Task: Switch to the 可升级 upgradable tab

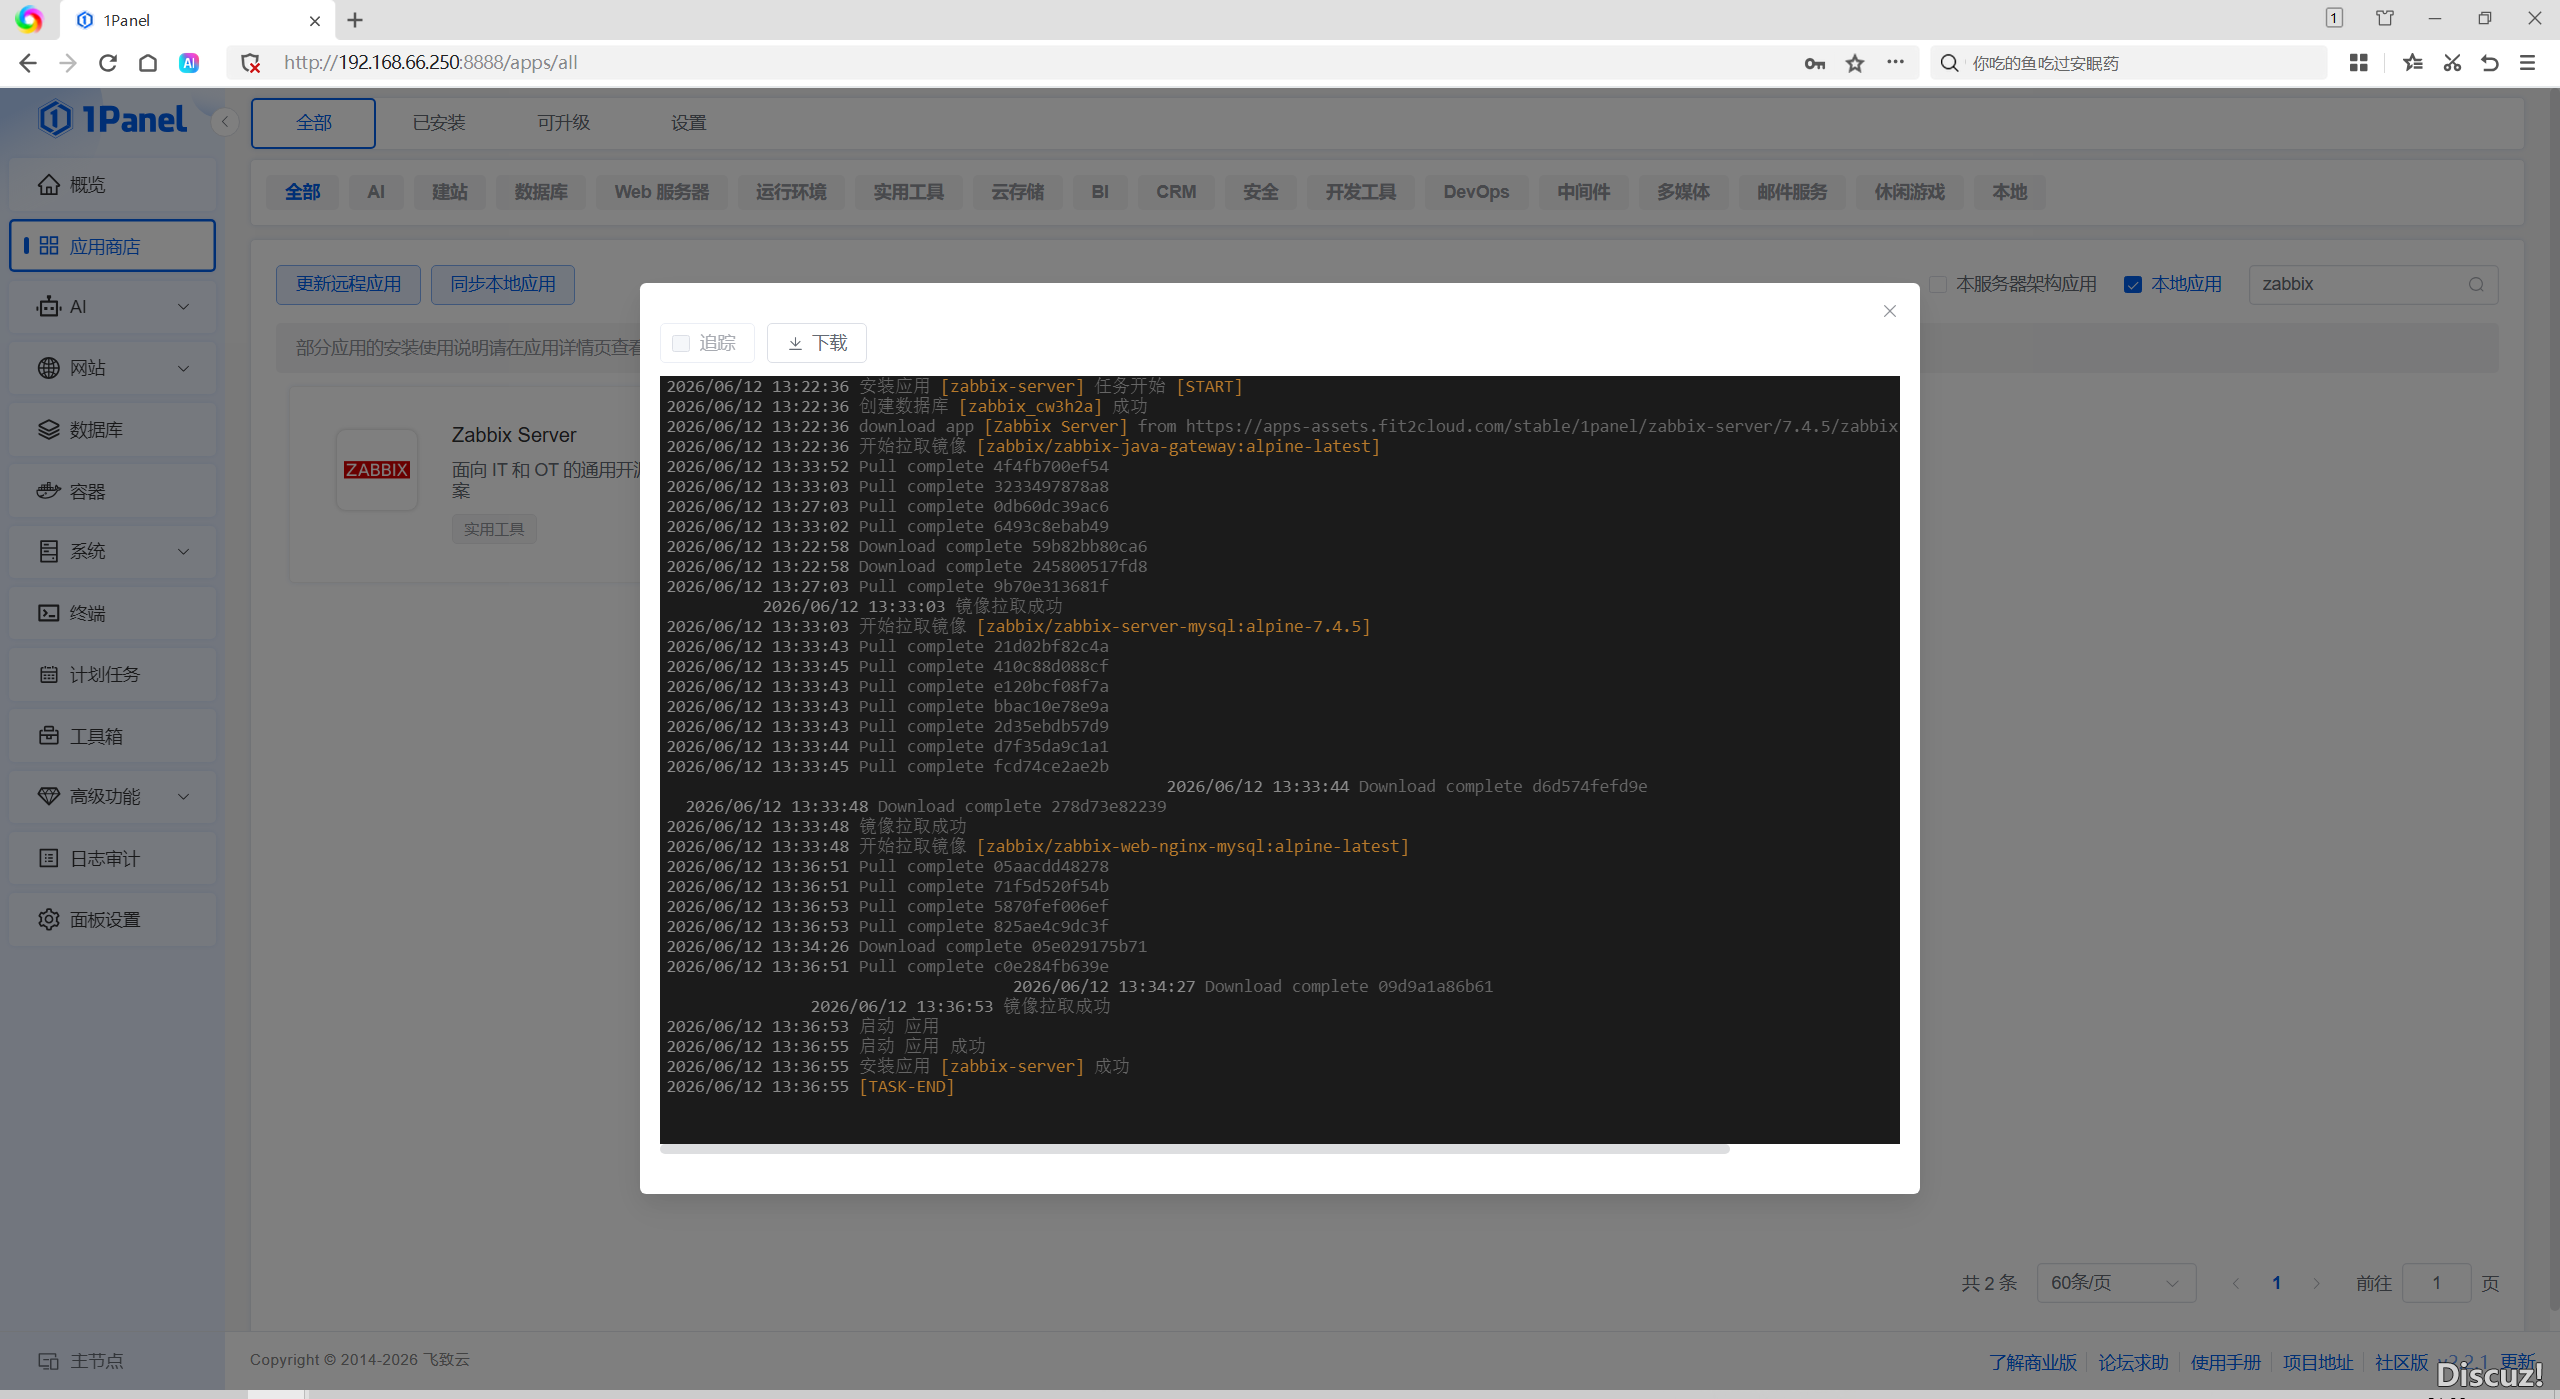Action: click(564, 123)
